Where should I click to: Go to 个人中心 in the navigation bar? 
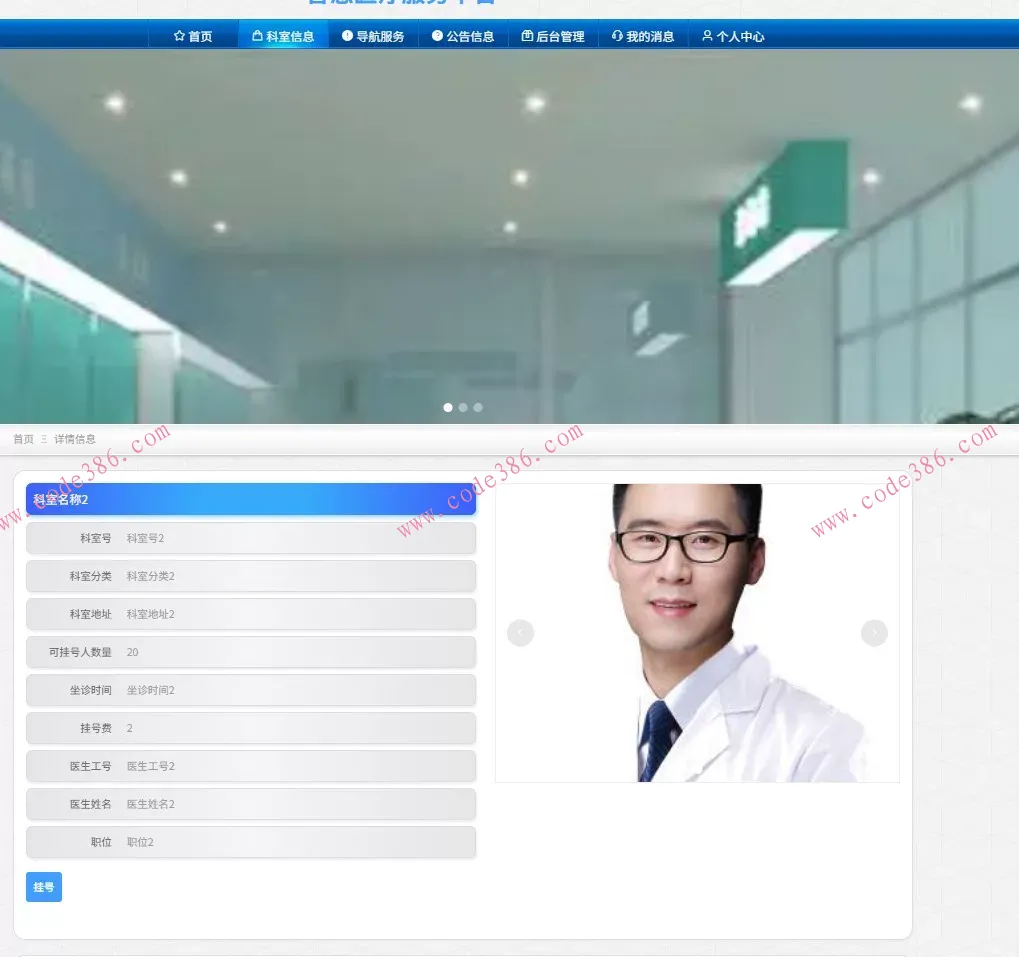[x=733, y=36]
